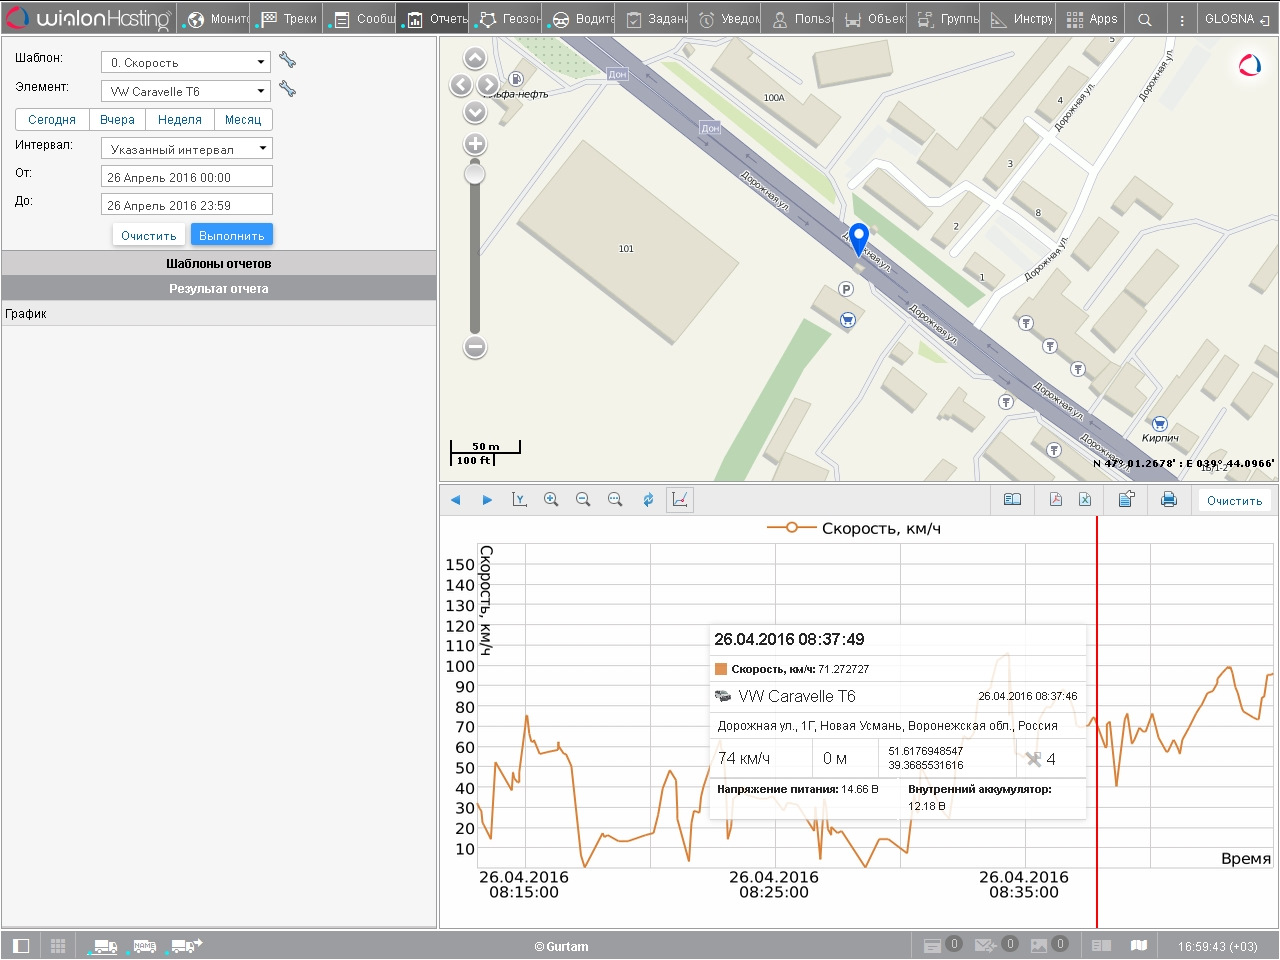1280x960 pixels.
Task: Move the chart view left
Action: tap(456, 500)
